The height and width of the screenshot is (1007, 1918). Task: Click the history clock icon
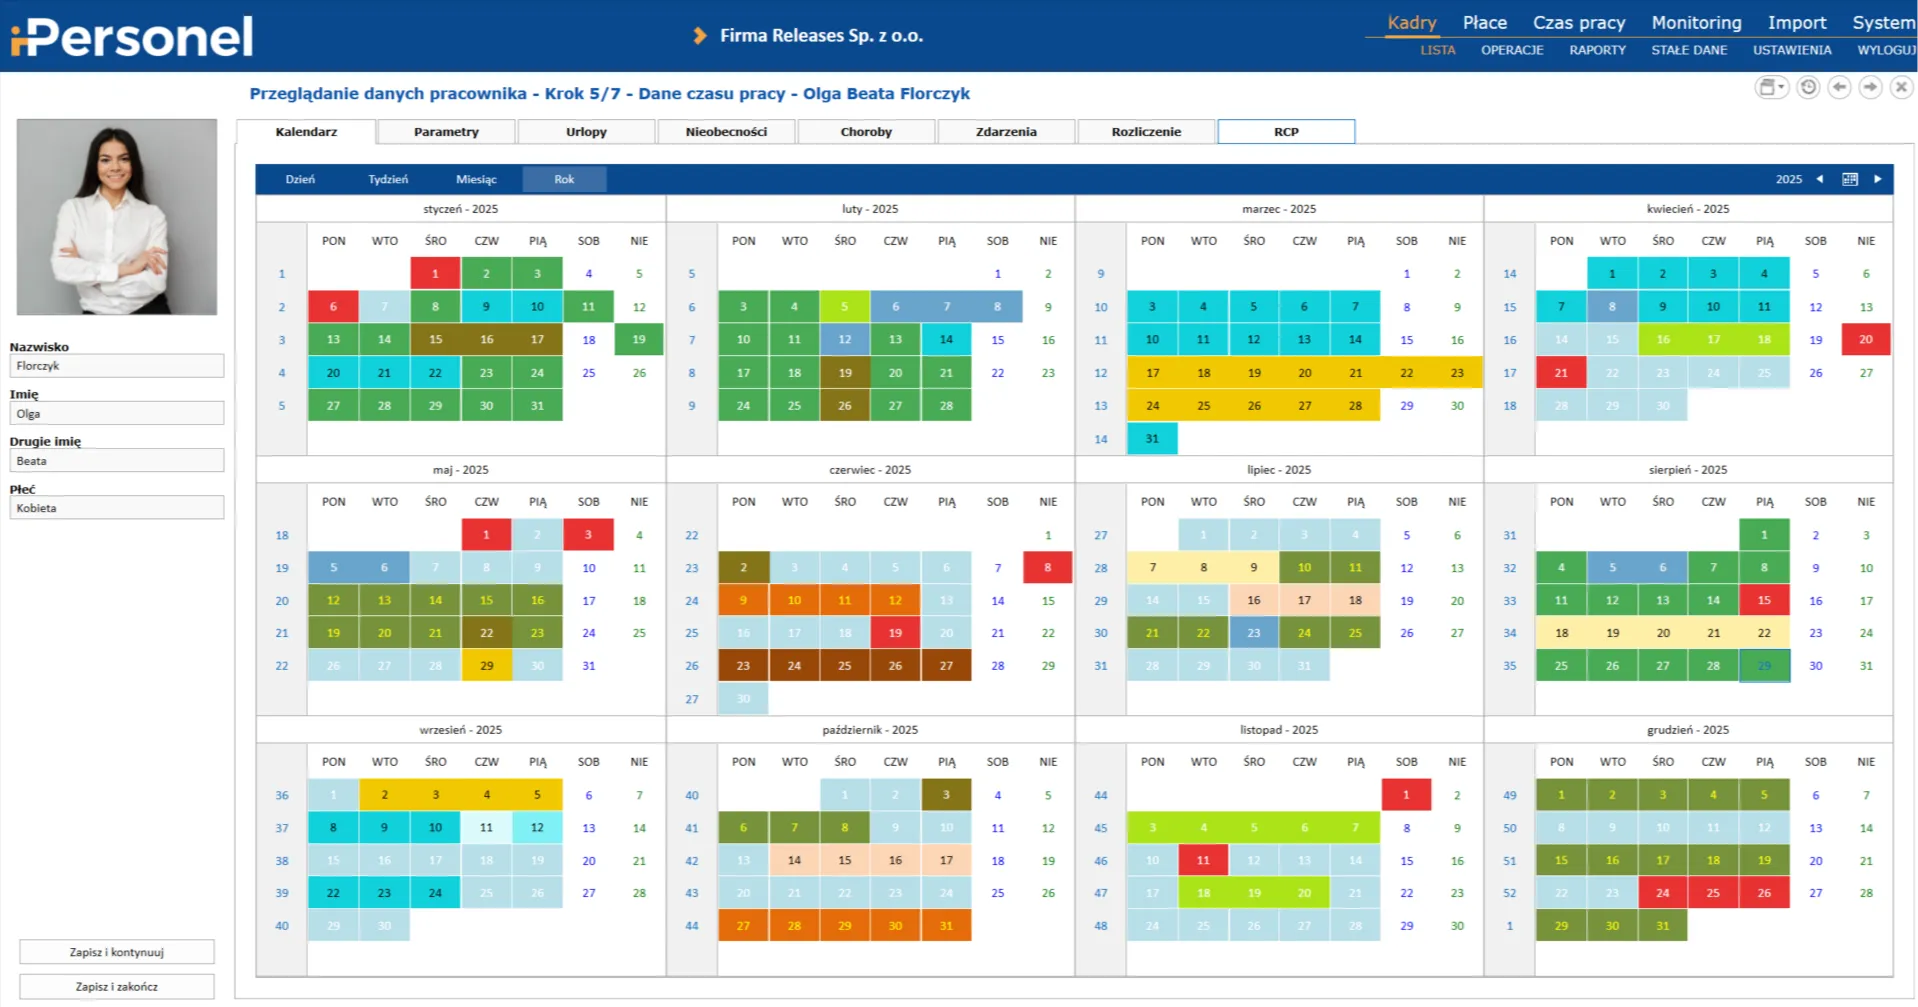1808,88
